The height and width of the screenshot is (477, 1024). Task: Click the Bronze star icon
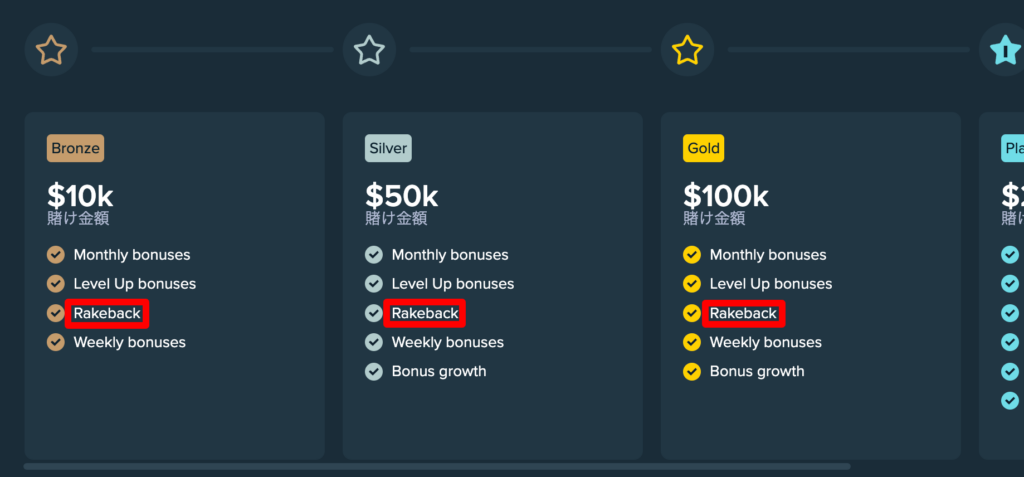click(51, 50)
